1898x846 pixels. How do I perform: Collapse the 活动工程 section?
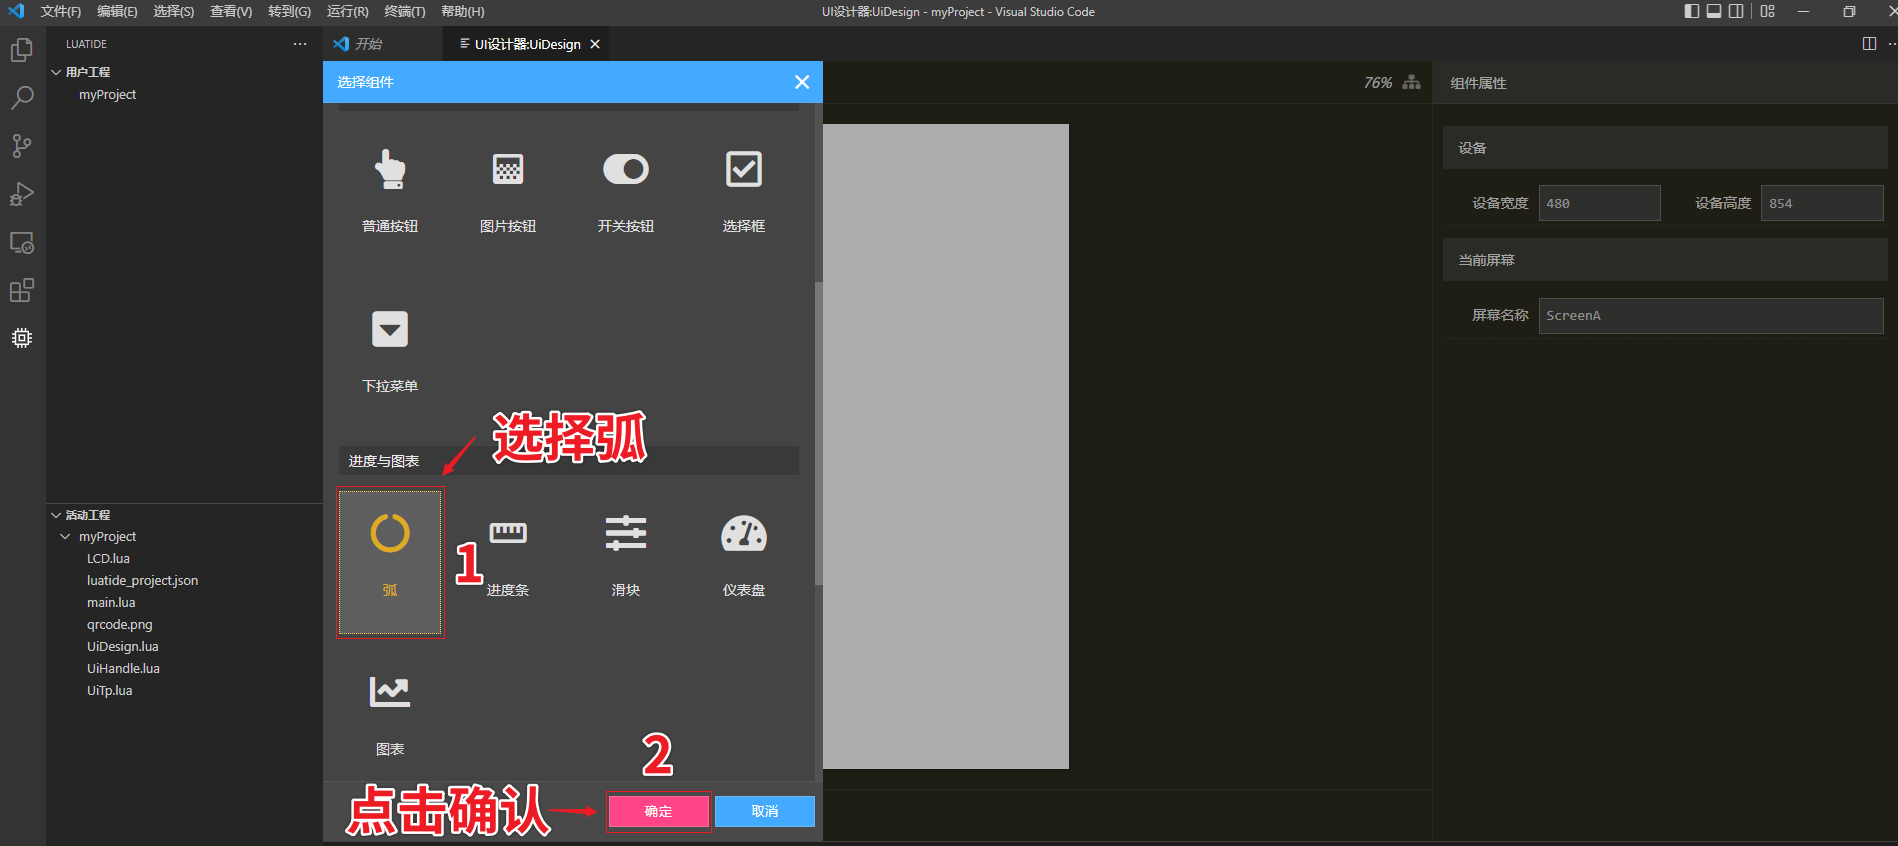tap(56, 515)
